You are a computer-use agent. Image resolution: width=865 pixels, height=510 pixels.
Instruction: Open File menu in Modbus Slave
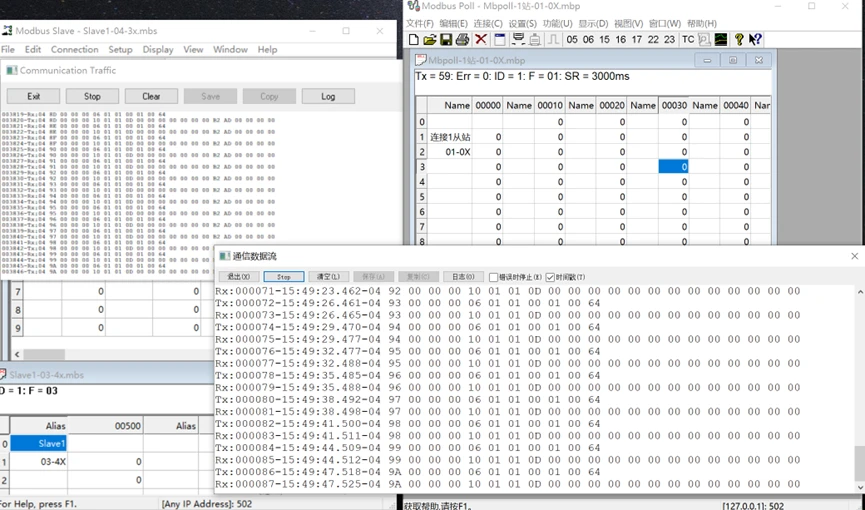(x=8, y=50)
